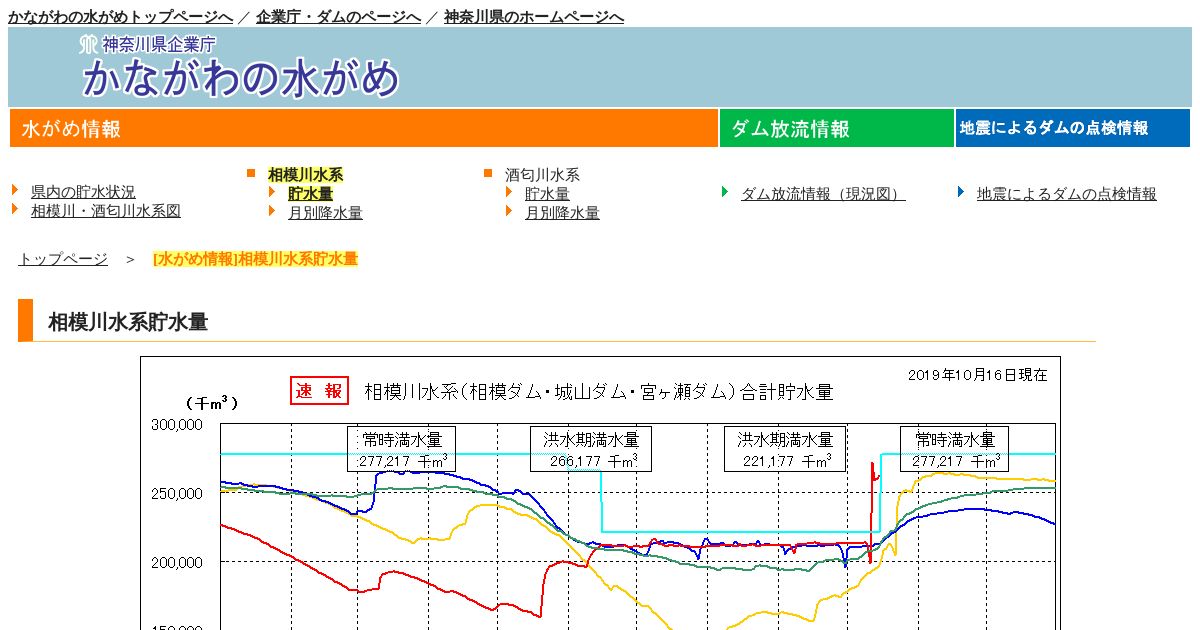
Task: Click orange square bullet beside 酒匂川水系
Action: point(488,174)
